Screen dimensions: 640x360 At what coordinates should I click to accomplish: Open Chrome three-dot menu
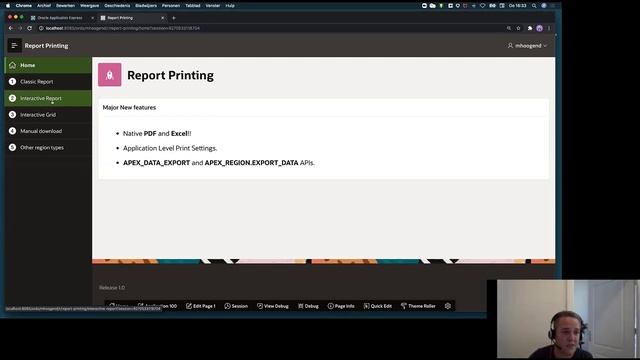[x=549, y=28]
